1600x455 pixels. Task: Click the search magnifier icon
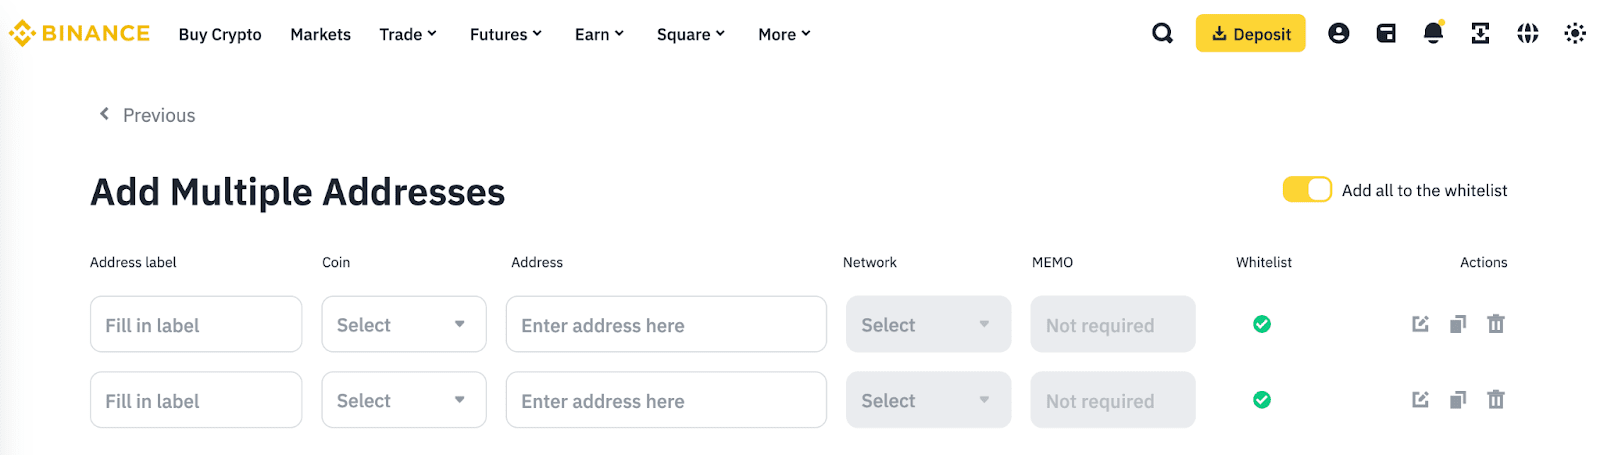pos(1162,34)
